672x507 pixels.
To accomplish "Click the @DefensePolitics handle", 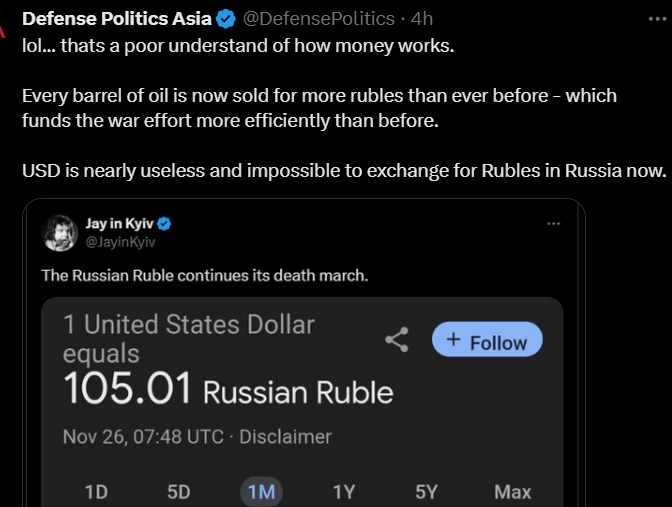I will point(320,20).
